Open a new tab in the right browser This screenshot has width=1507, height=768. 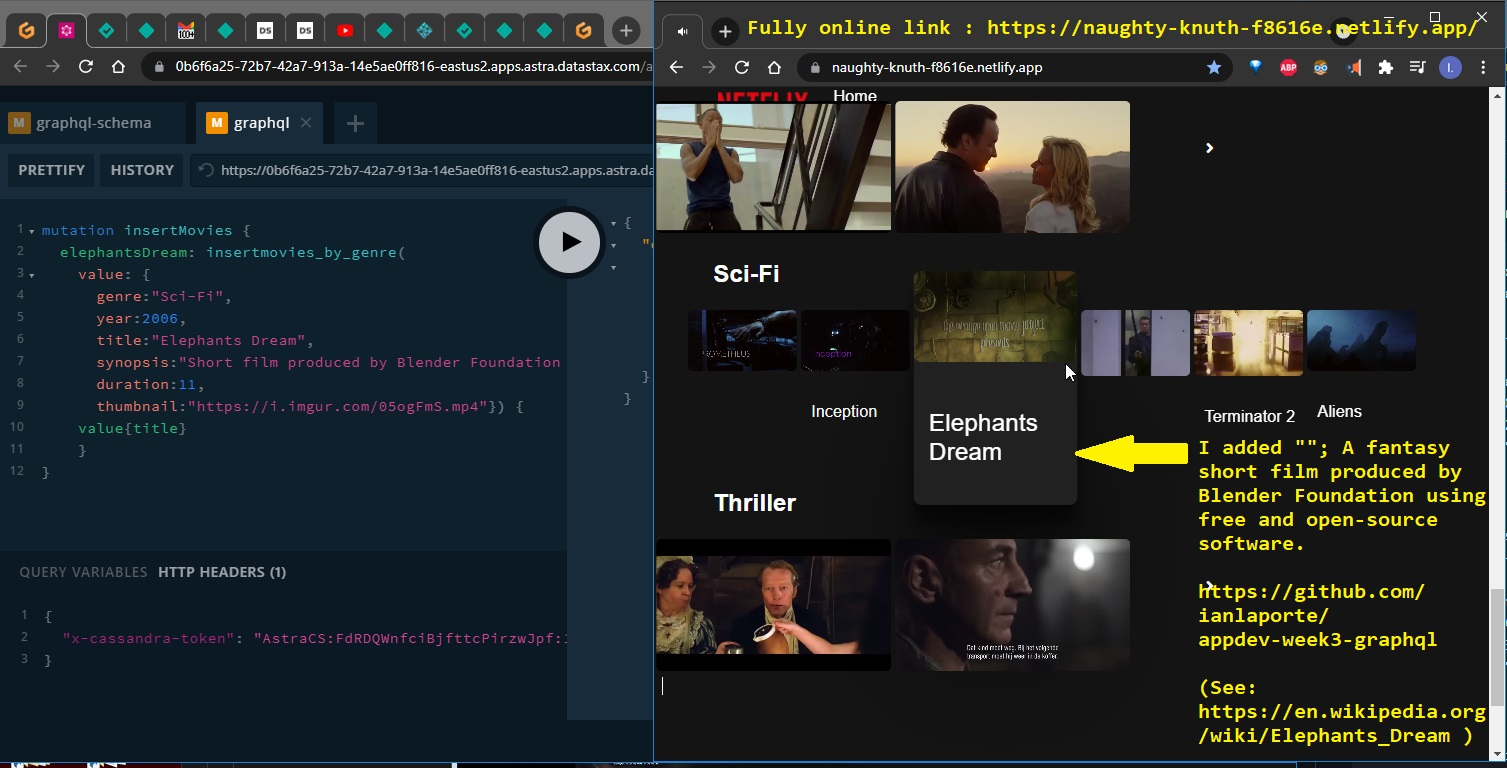725,31
